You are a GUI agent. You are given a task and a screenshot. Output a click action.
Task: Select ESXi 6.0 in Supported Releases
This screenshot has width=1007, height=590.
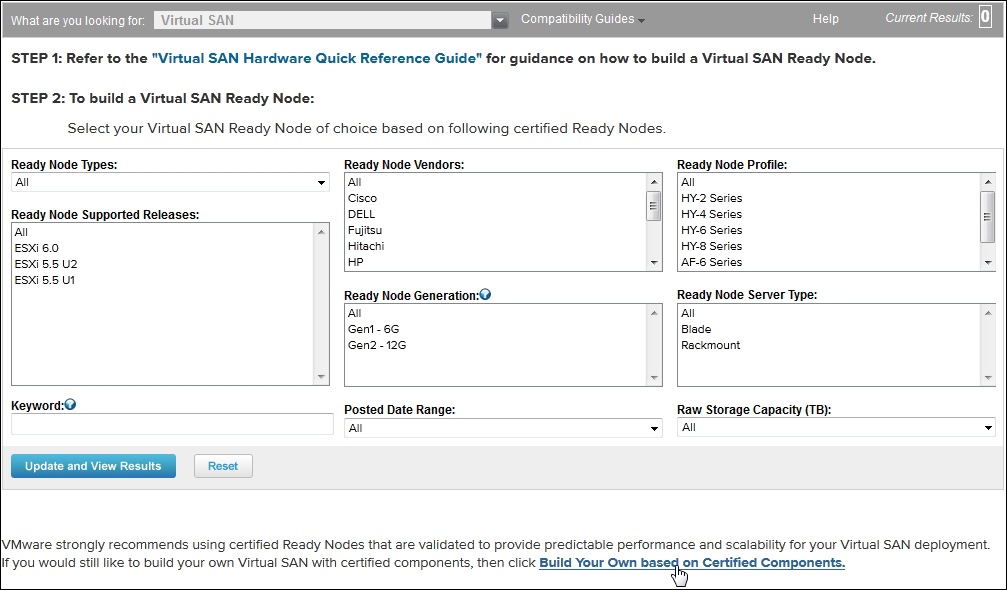point(37,248)
